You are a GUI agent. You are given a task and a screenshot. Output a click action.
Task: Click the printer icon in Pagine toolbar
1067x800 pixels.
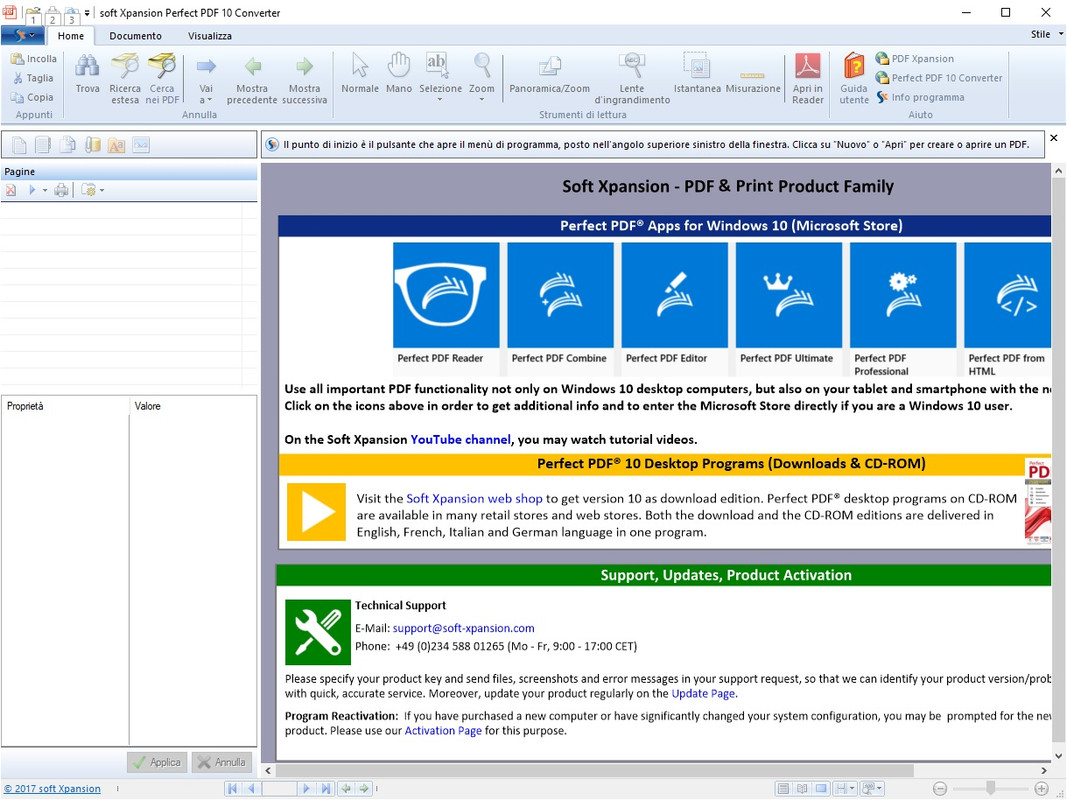click(x=61, y=190)
